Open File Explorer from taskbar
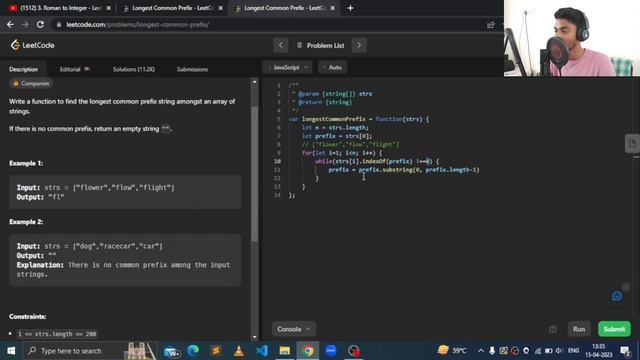The height and width of the screenshot is (360, 640). 284,351
